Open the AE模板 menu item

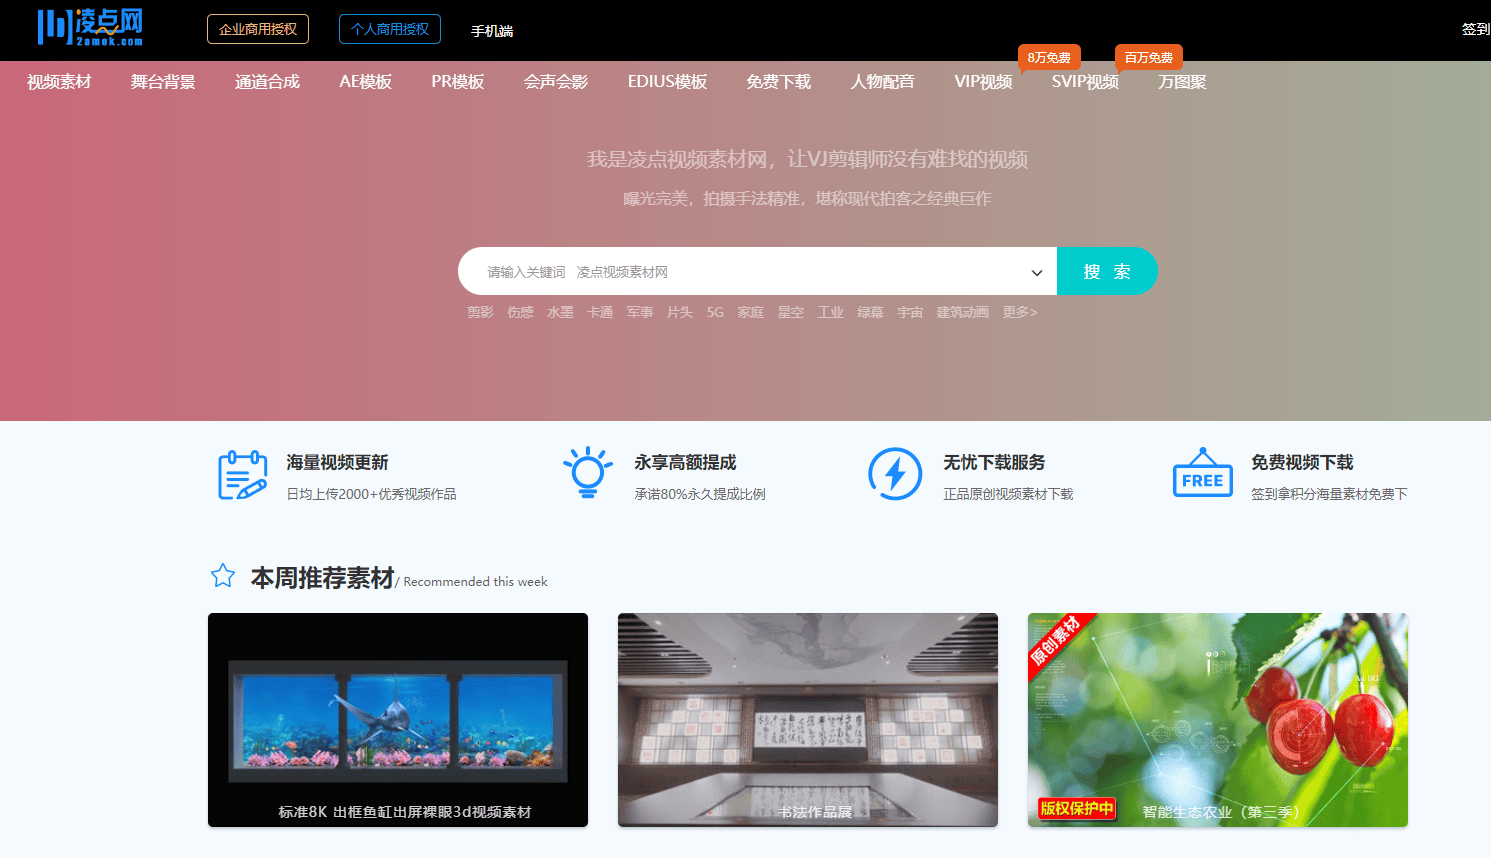366,82
